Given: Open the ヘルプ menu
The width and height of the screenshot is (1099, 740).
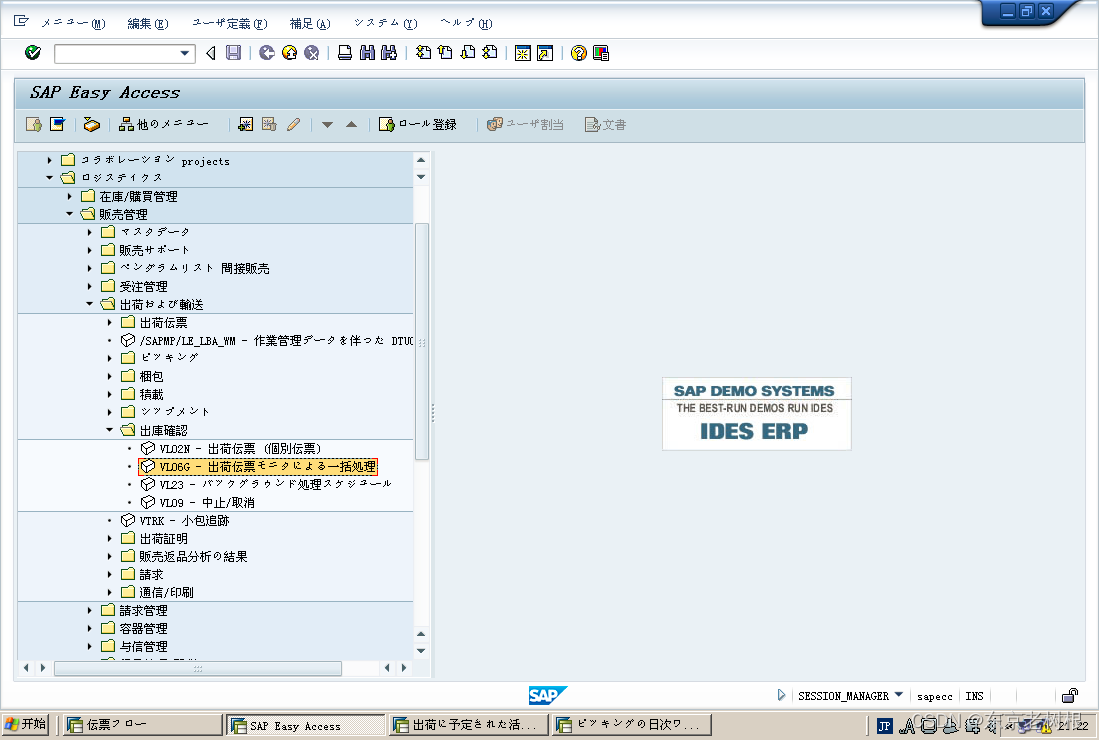Looking at the screenshot, I should (466, 23).
